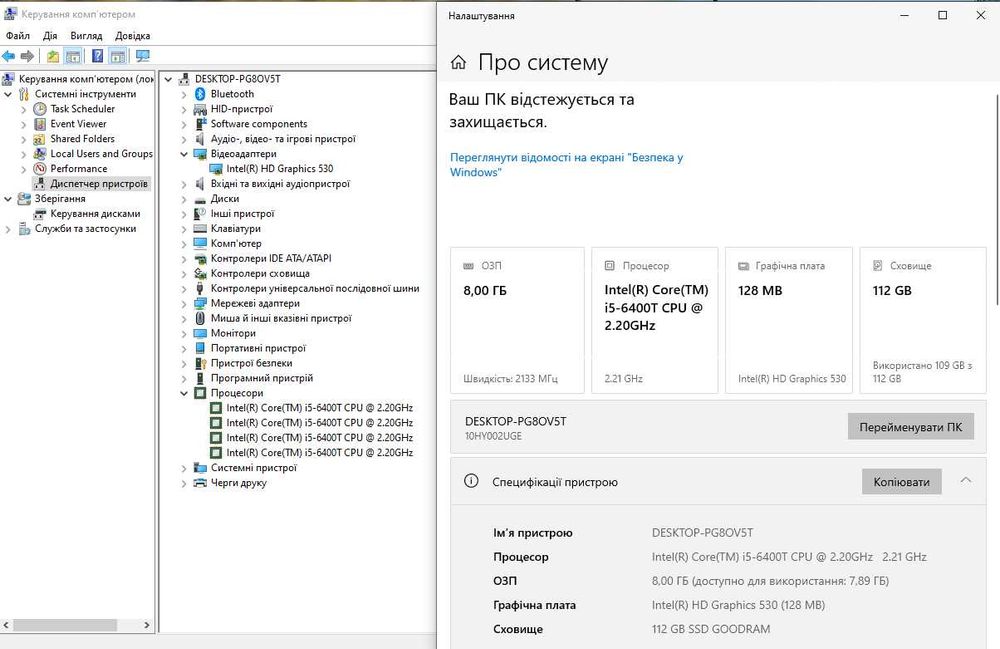The height and width of the screenshot is (649, 1000).
Task: Select the Аудіо-, відео- та ігрові пристрої row
Action: [283, 139]
